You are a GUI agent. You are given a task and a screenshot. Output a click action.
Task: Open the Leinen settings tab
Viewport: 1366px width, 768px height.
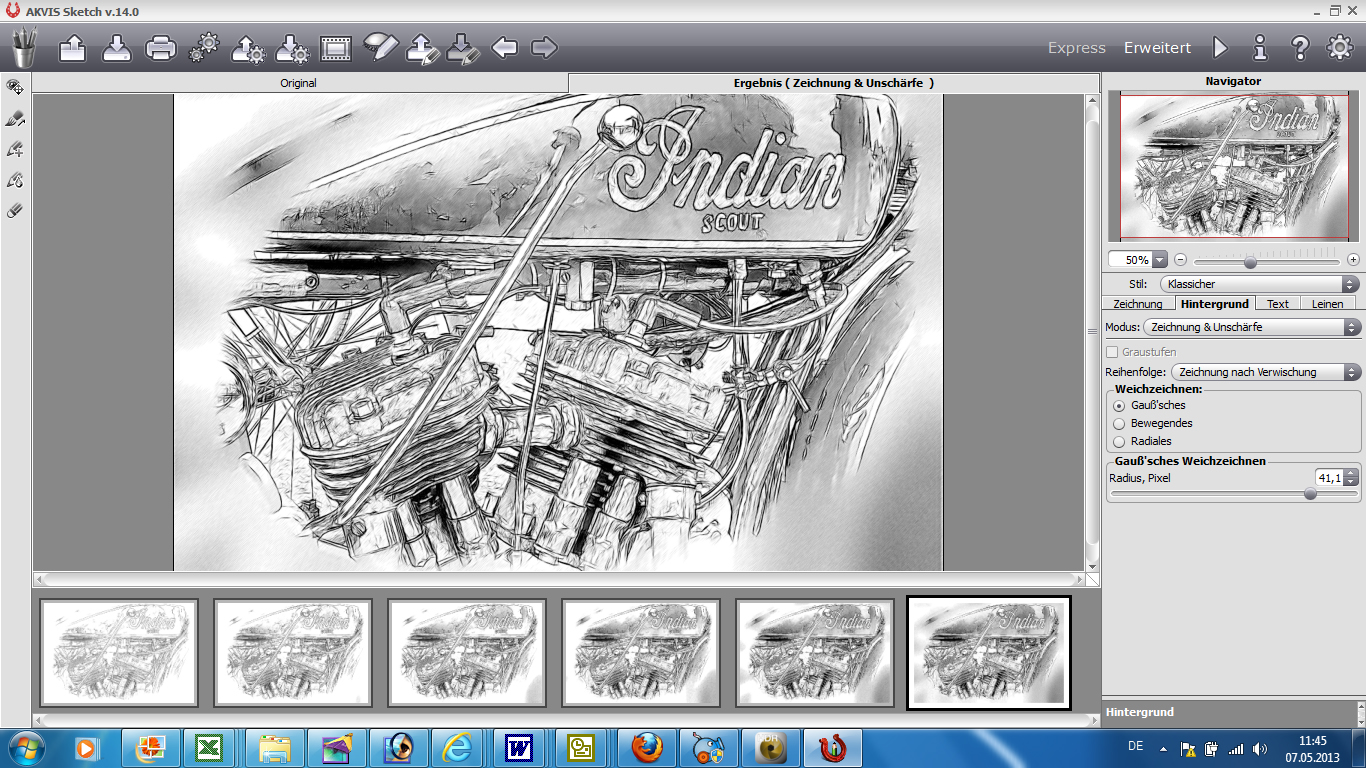(x=1327, y=303)
